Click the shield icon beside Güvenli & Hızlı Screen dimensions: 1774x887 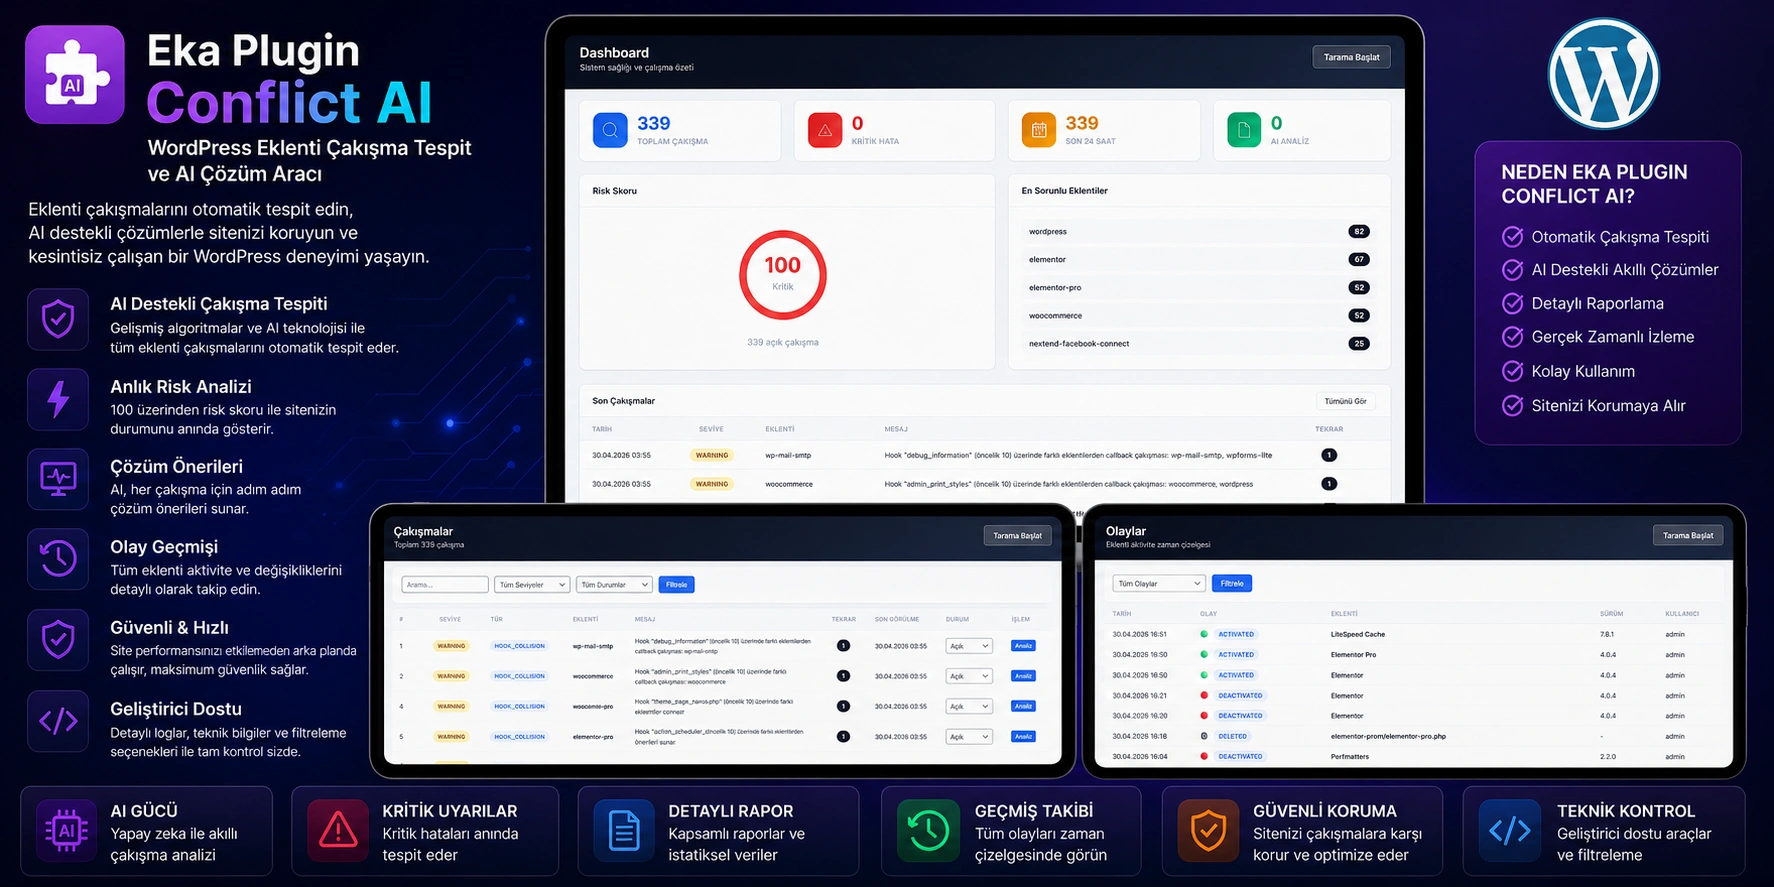pos(58,640)
